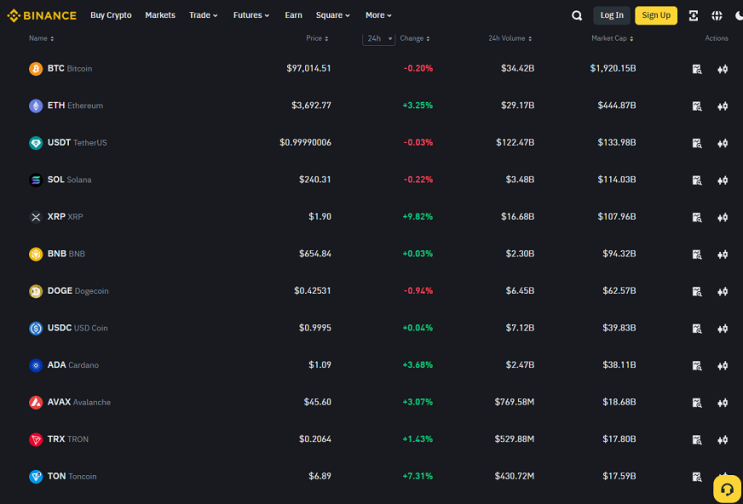Select DOGE change value -0.94%

point(418,291)
